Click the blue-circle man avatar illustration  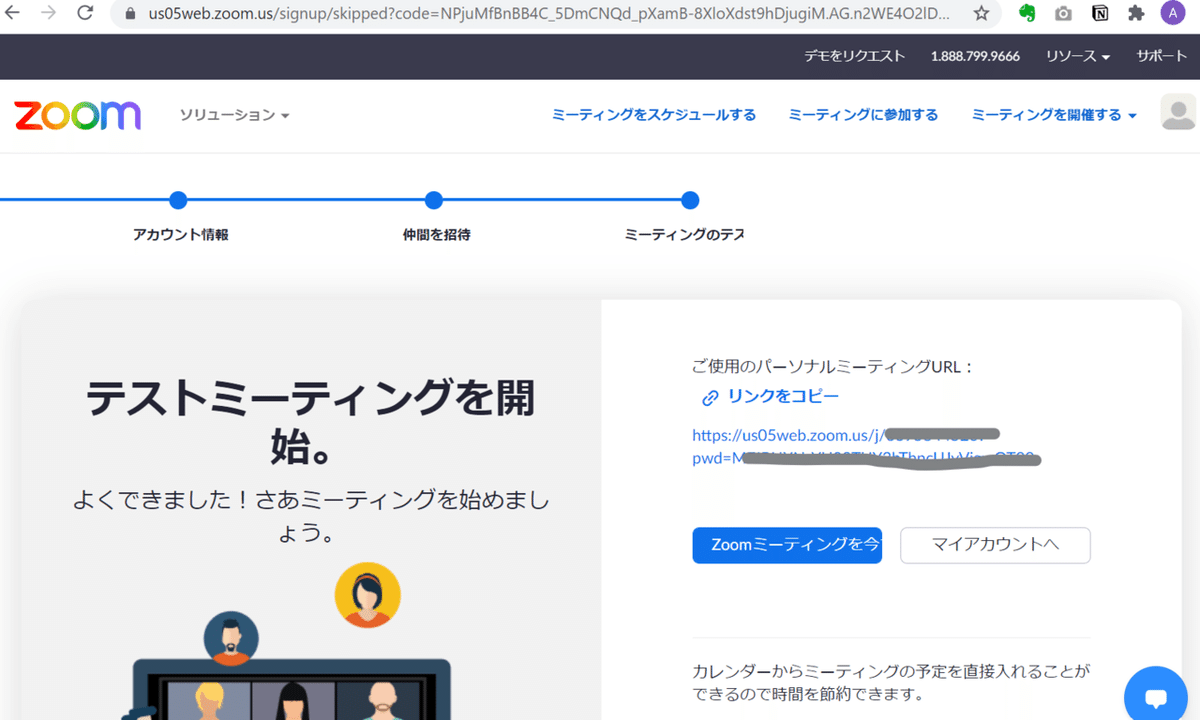[231, 638]
